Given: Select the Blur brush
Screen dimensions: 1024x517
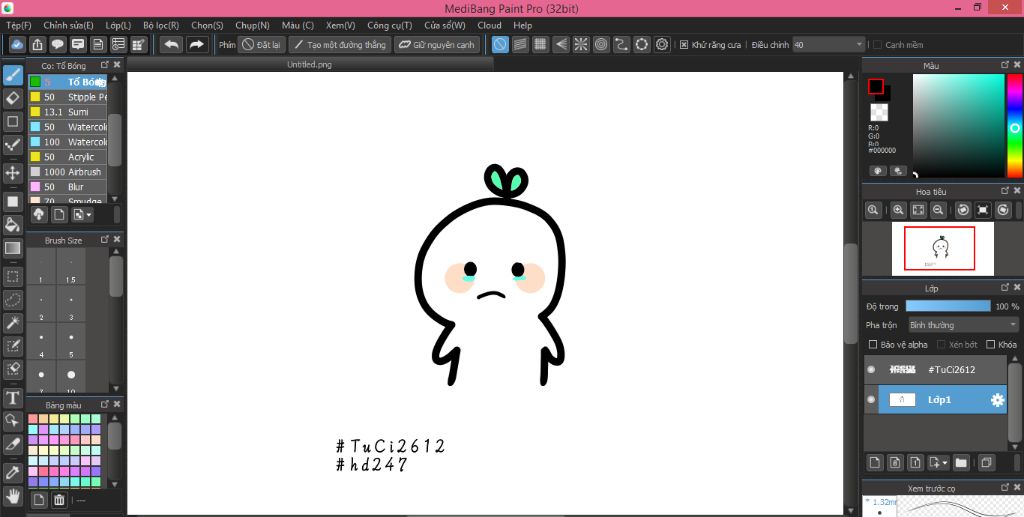Looking at the screenshot, I should (x=67, y=187).
